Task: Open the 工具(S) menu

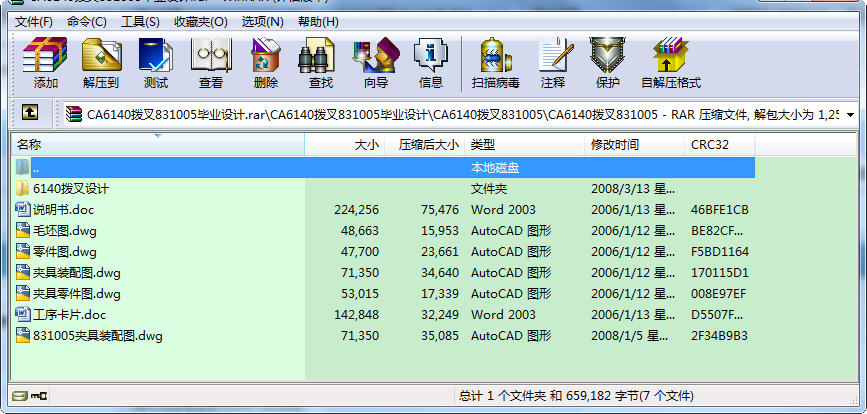Action: pos(140,22)
